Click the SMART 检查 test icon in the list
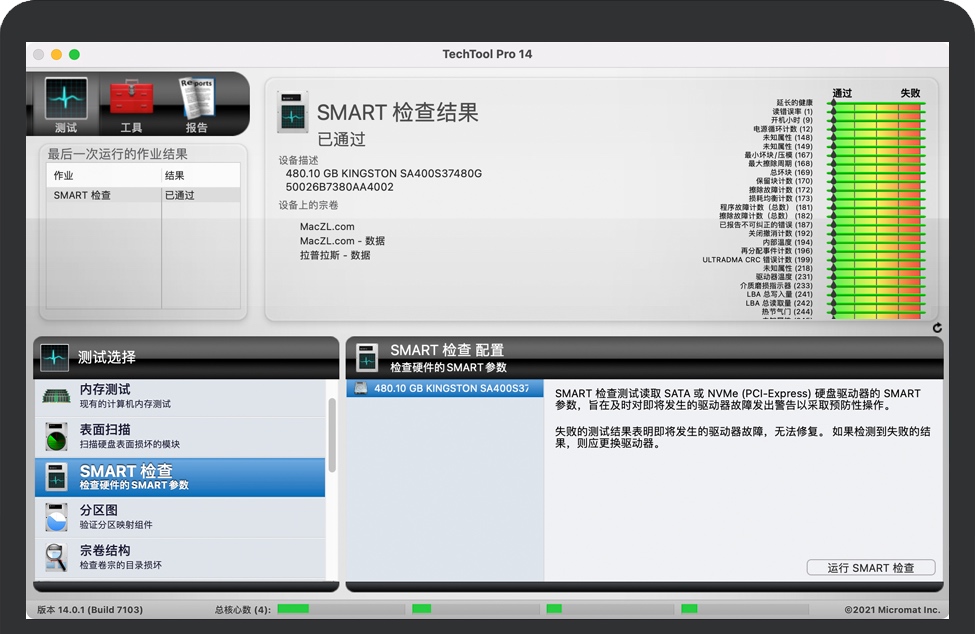This screenshot has width=975, height=634. tap(57, 474)
